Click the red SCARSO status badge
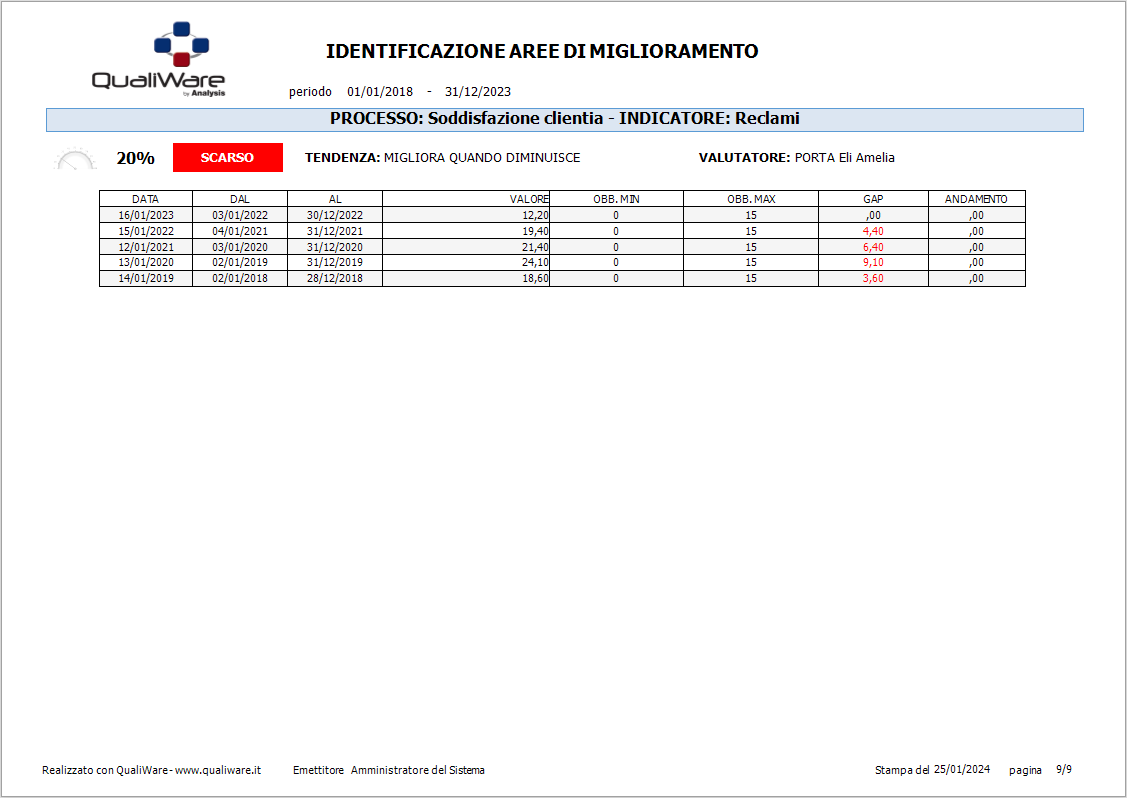1127x798 pixels. (227, 158)
